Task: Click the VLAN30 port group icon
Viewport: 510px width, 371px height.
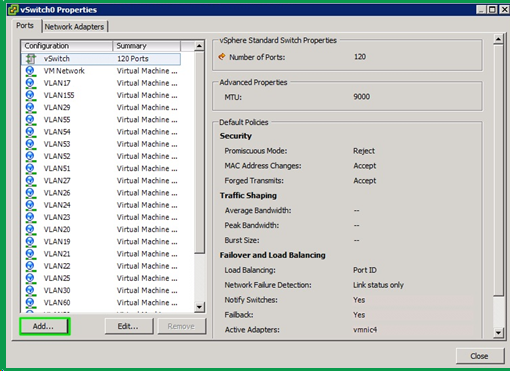Action: pyautogui.click(x=30, y=290)
